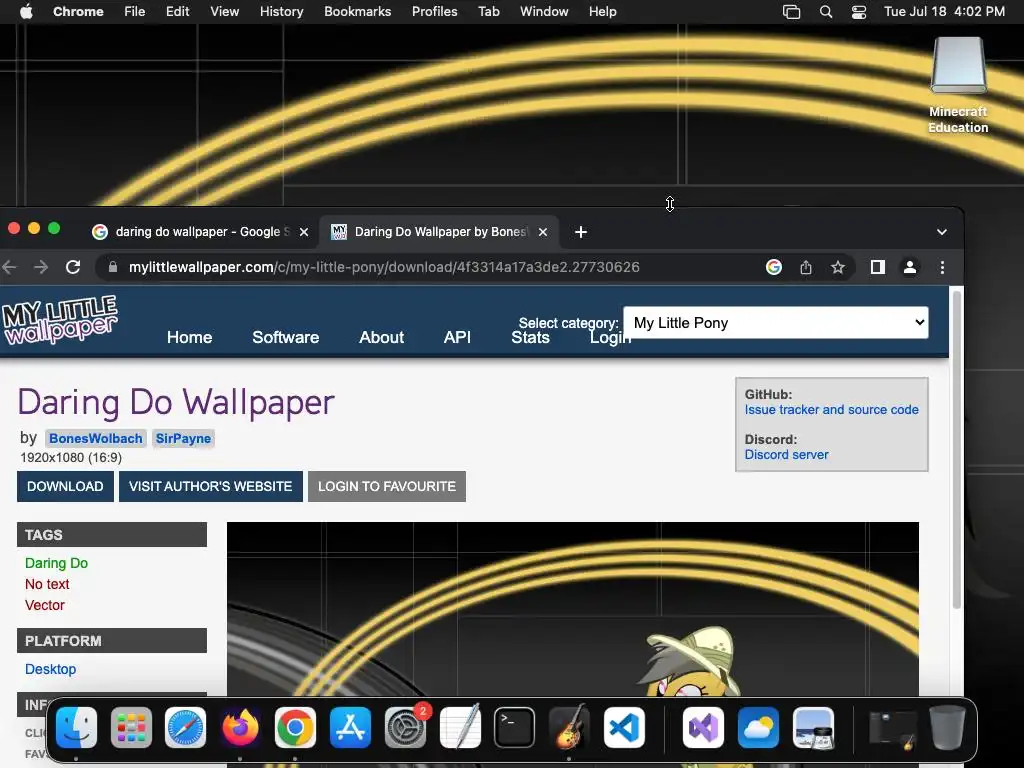Open the API page link
The height and width of the screenshot is (768, 1024).
(457, 337)
